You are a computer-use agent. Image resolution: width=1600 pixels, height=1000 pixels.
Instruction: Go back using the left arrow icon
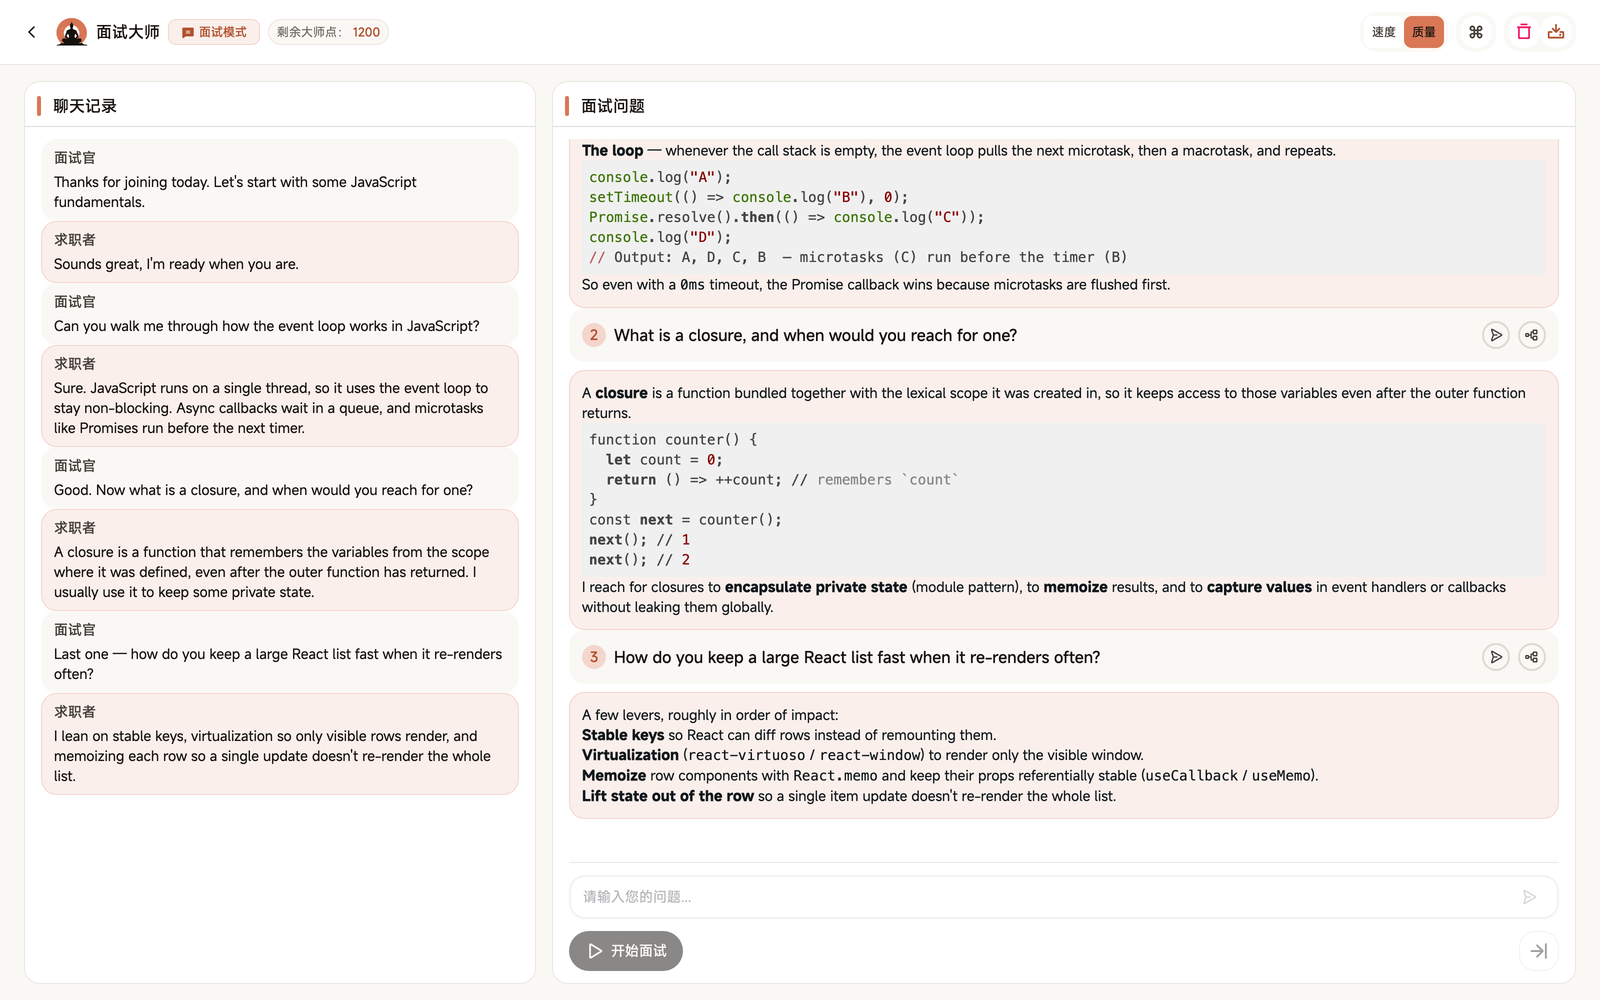pos(32,32)
